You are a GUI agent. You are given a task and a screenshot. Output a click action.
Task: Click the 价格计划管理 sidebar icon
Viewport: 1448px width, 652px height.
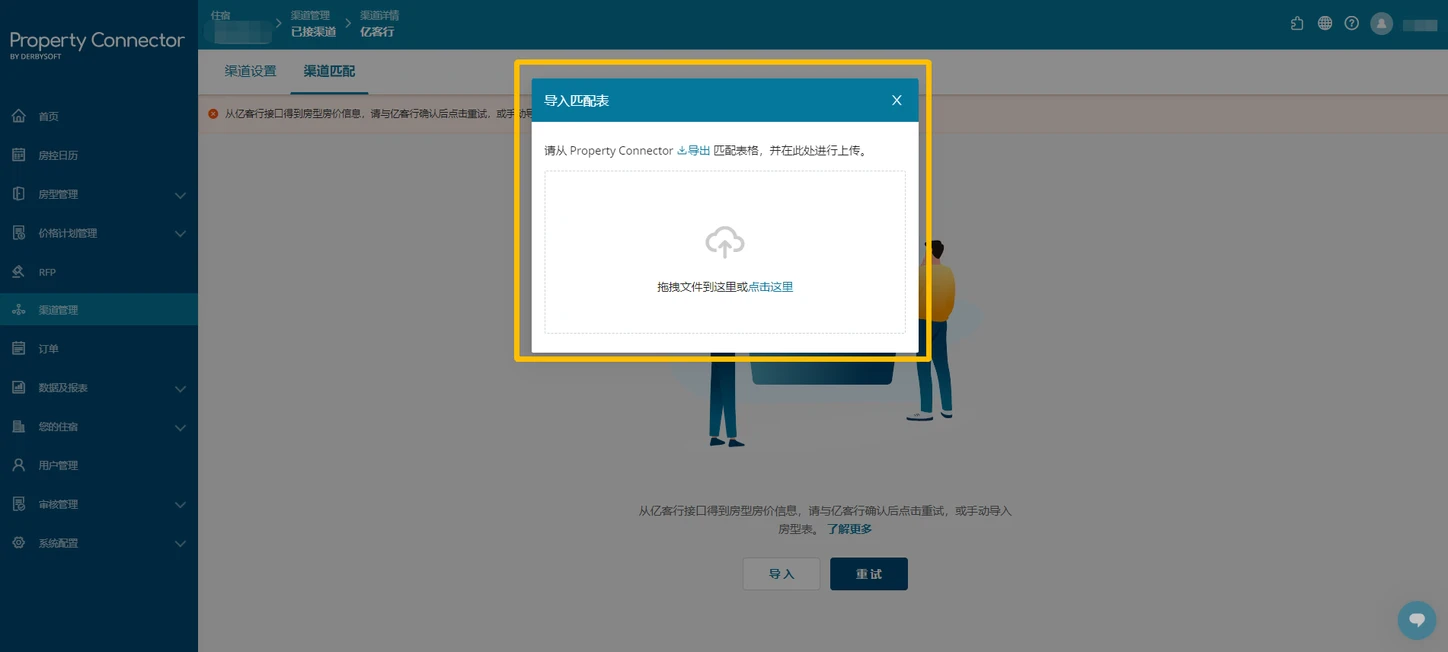click(18, 233)
